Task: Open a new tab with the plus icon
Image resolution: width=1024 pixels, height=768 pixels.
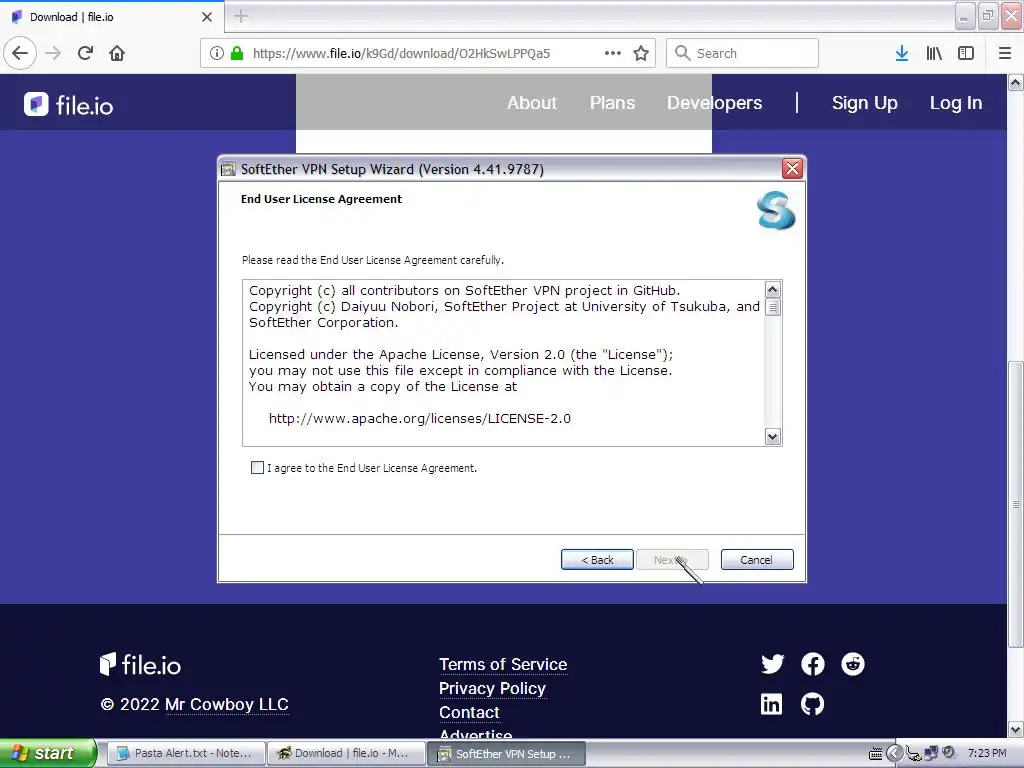Action: 241,16
